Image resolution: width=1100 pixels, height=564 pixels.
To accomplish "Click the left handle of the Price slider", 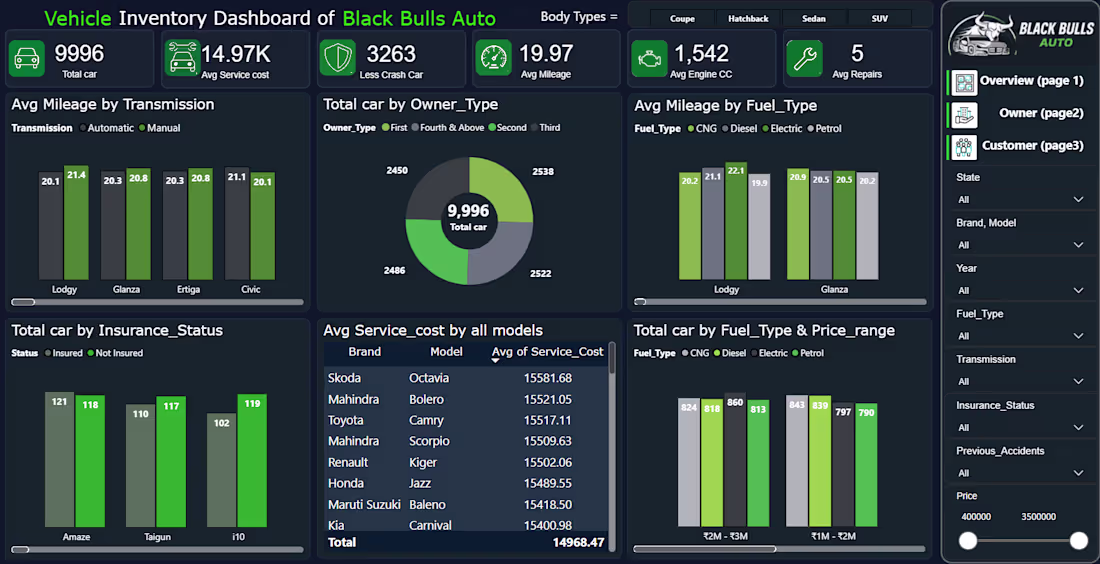I will click(968, 540).
